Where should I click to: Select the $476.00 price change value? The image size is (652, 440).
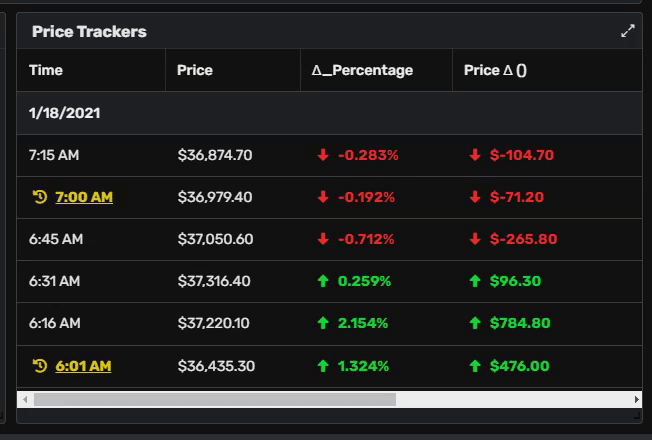pos(519,366)
